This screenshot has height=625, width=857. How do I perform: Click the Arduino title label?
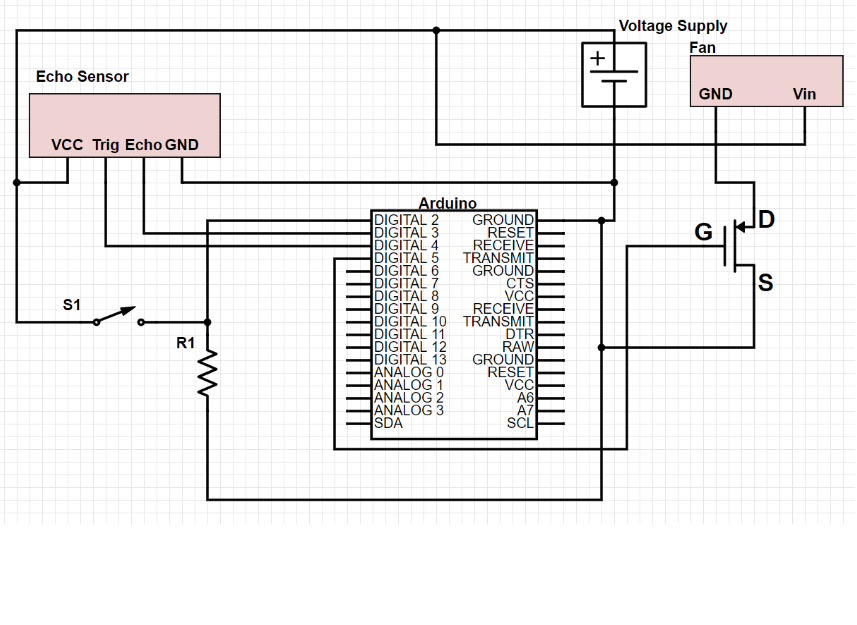click(448, 203)
